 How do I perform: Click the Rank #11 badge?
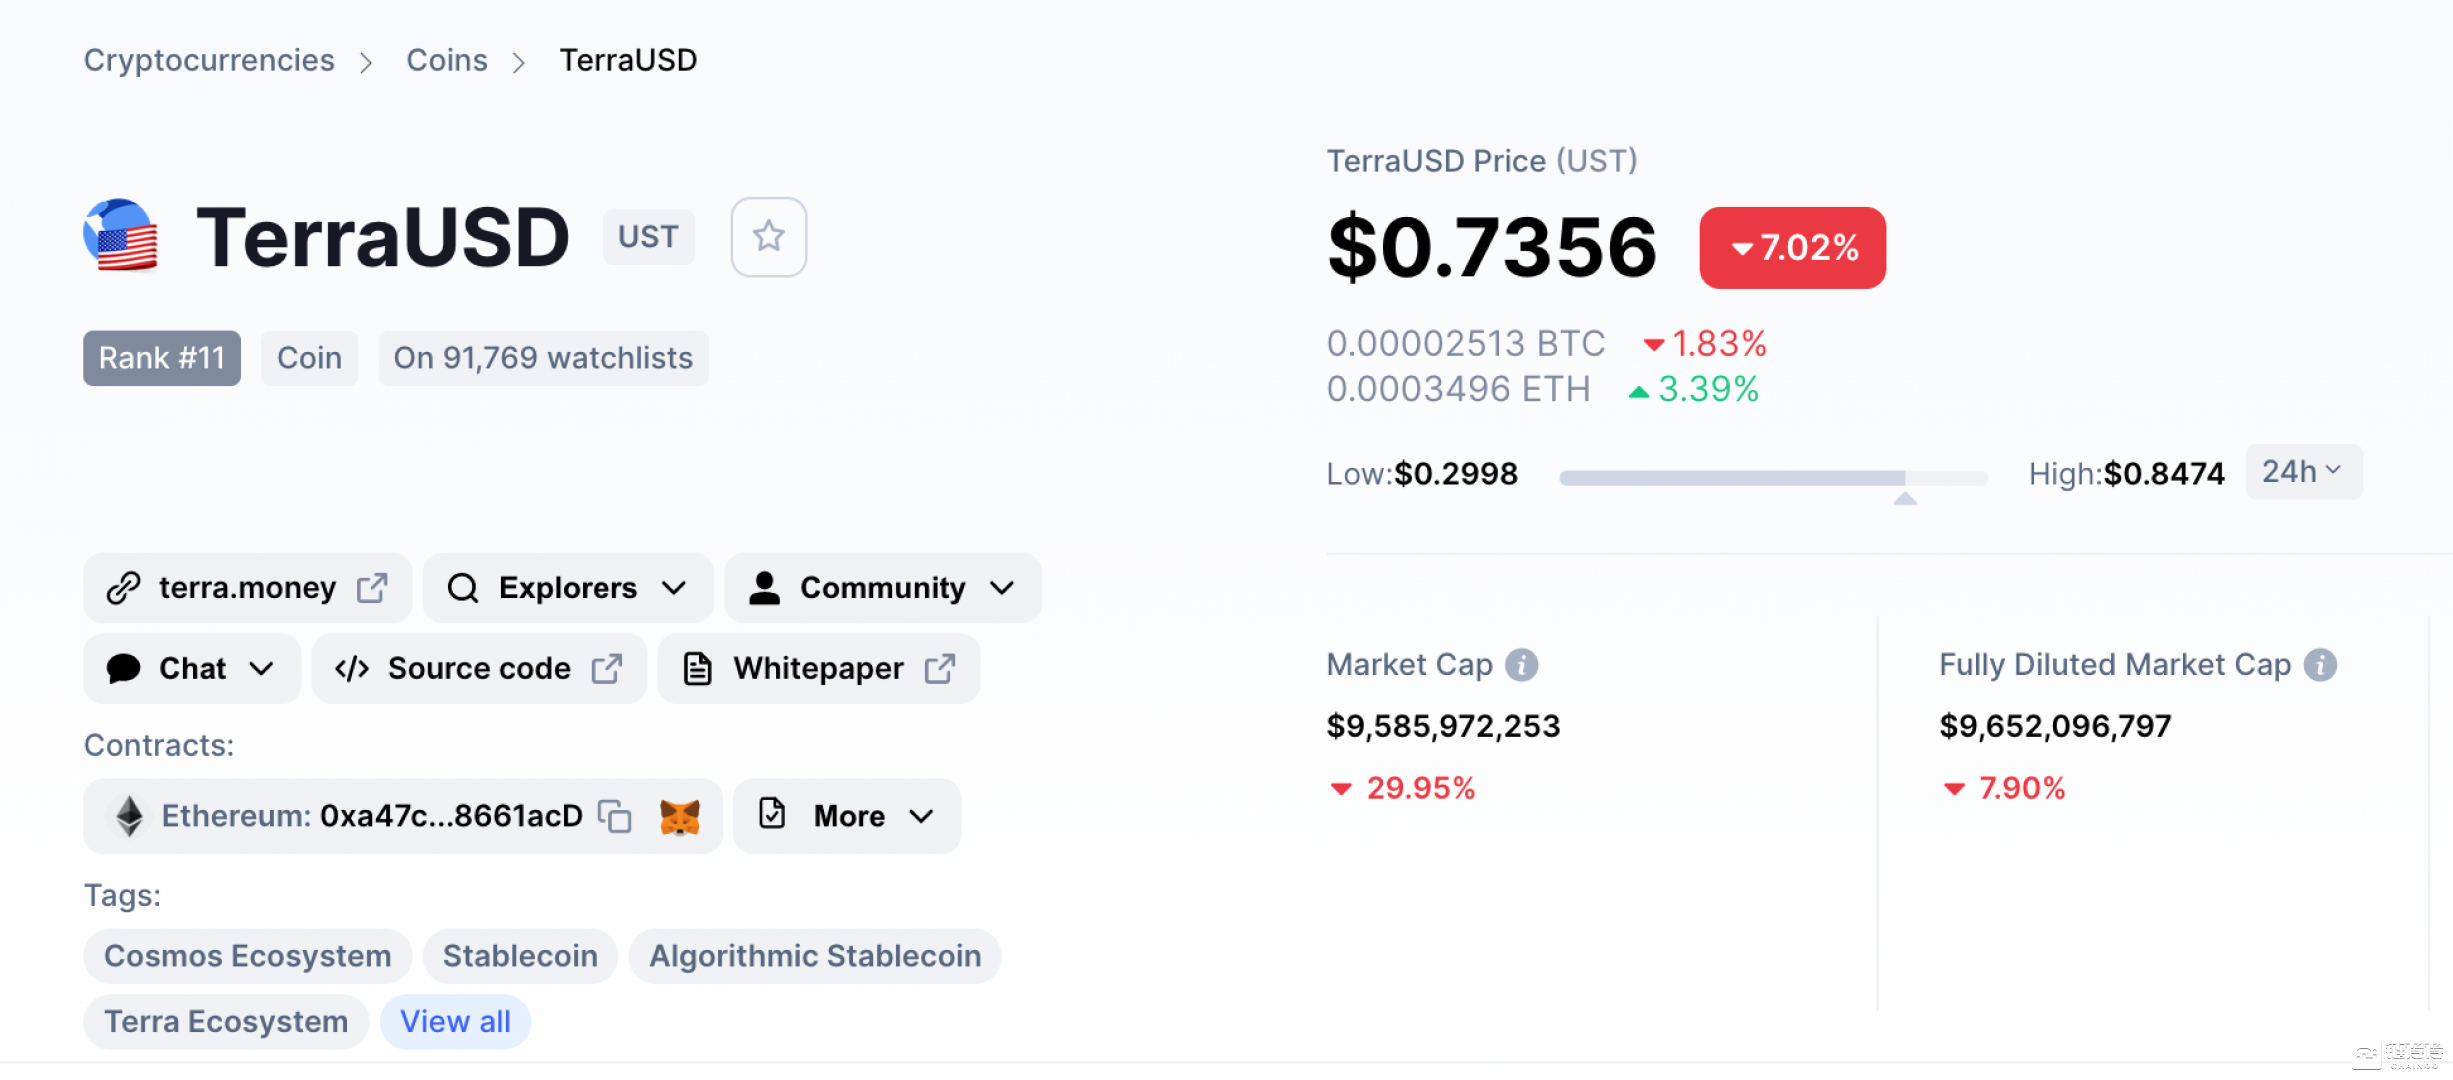point(161,357)
